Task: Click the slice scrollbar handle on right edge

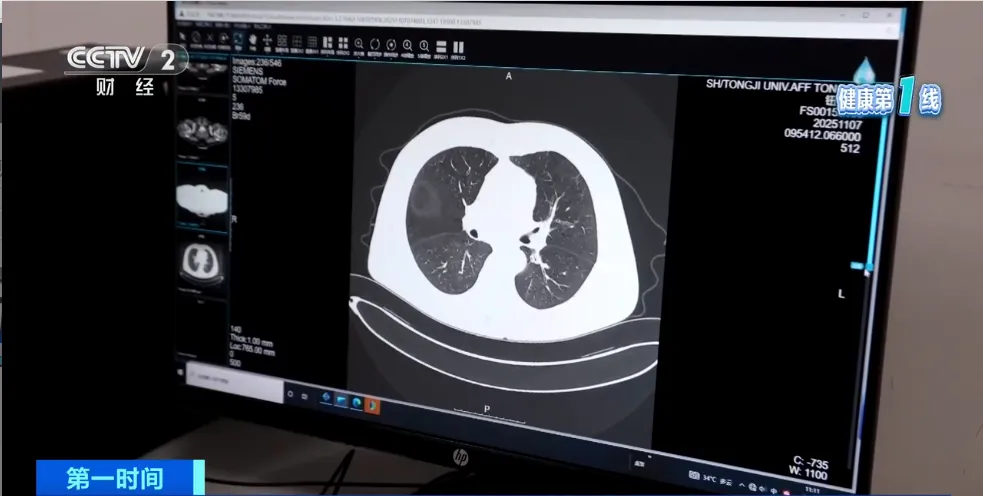Action: [x=858, y=266]
